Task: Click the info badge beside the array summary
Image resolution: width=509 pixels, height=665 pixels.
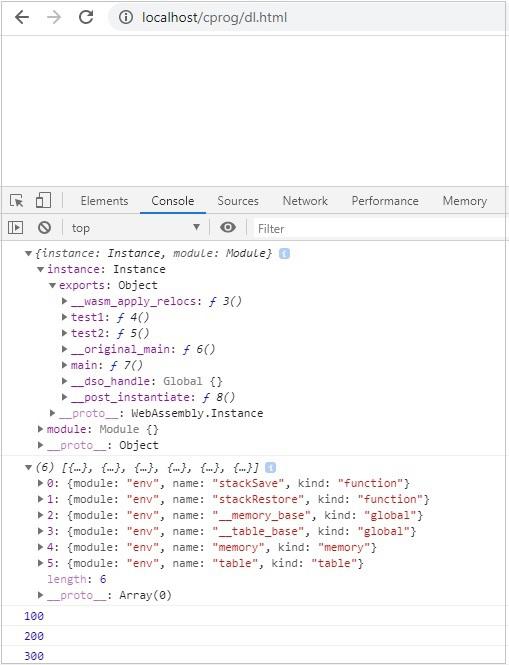Action: (270, 468)
